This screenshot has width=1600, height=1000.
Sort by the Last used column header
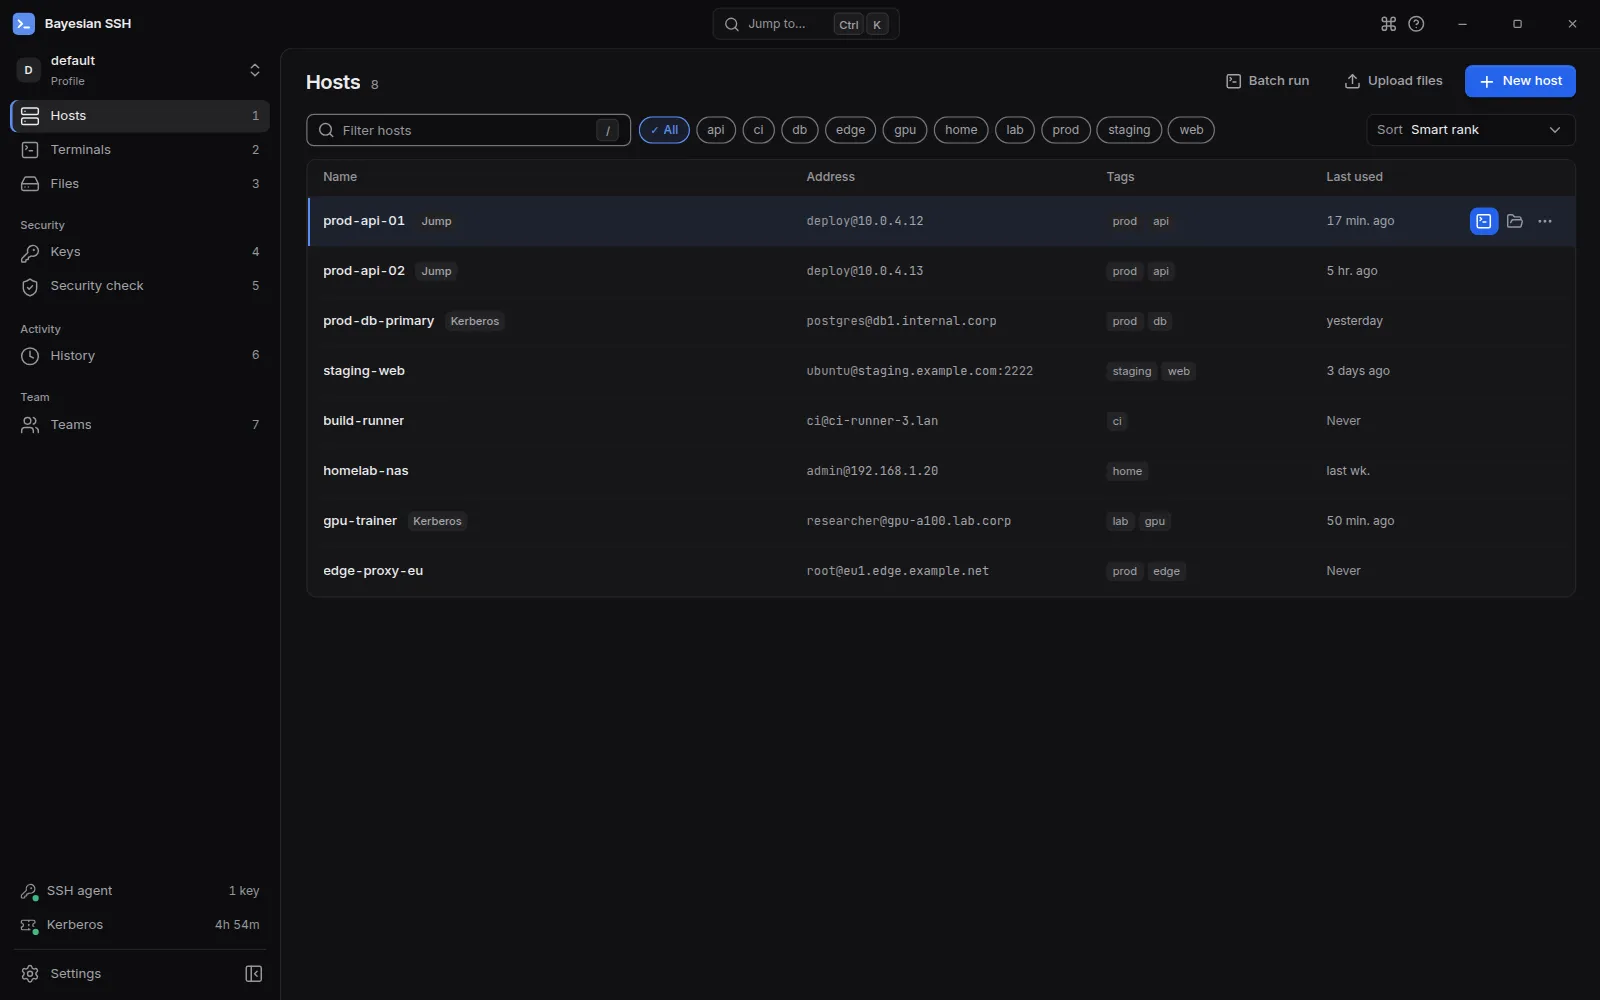click(1354, 177)
